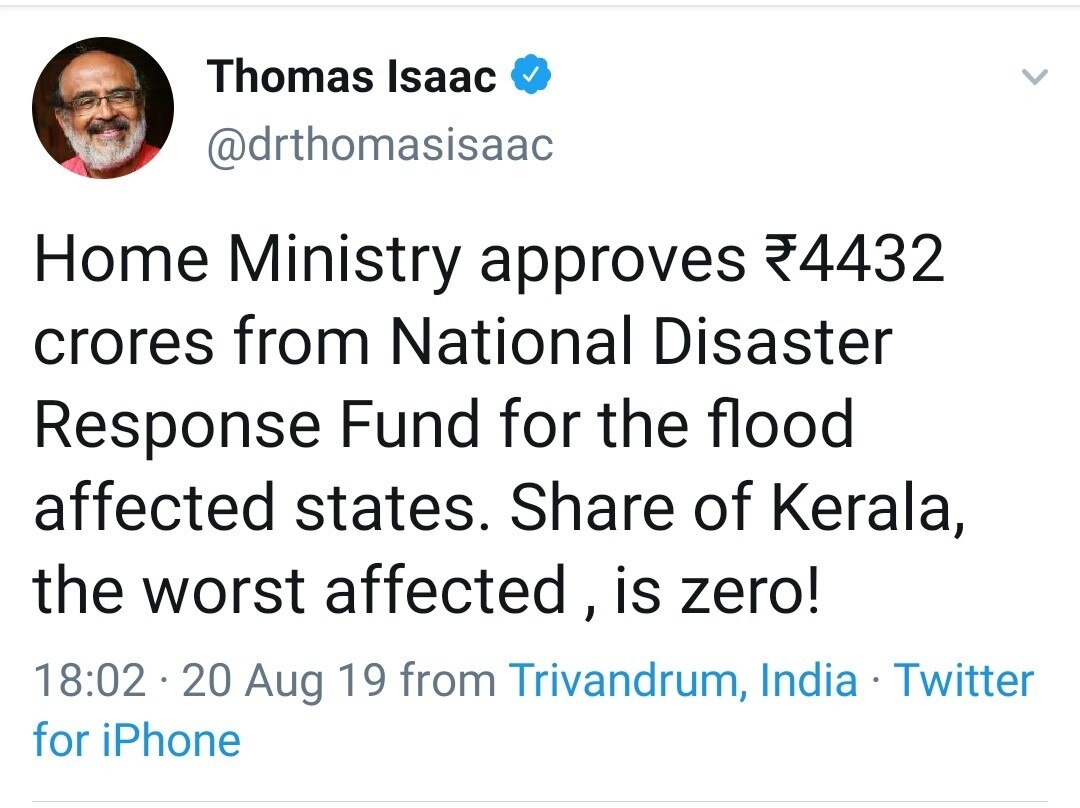The width and height of the screenshot is (1080, 808).
Task: Click the phrase National Disaster
Action: (x=640, y=343)
